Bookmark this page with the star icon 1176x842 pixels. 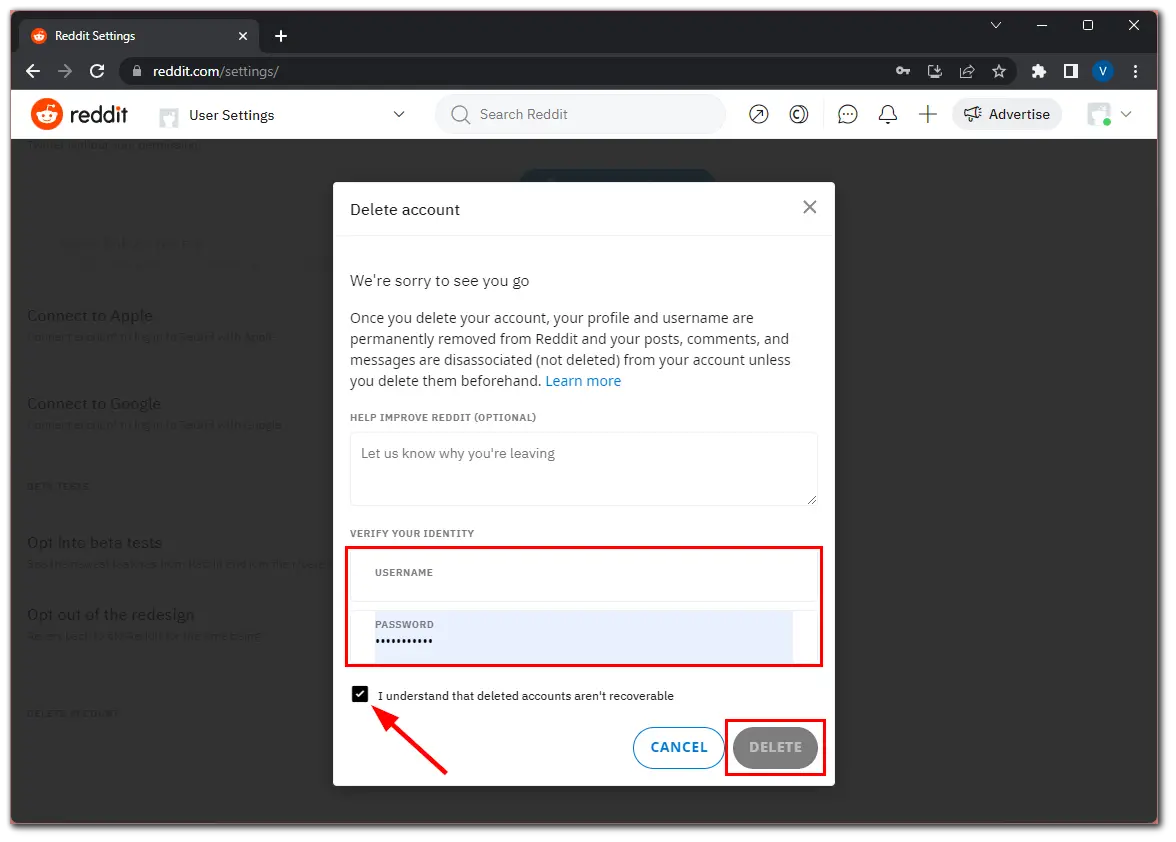click(x=998, y=71)
